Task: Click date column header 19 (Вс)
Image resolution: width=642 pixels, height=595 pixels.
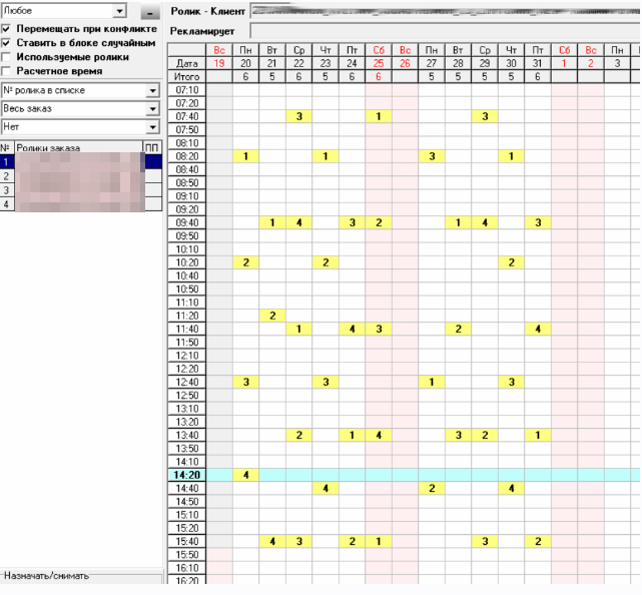Action: 219,63
